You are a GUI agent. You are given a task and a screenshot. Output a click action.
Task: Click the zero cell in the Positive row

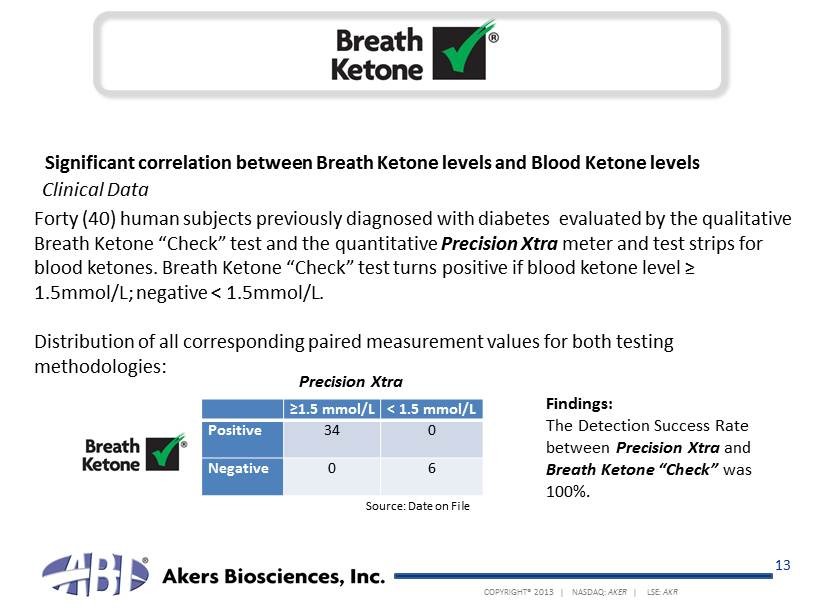point(431,431)
